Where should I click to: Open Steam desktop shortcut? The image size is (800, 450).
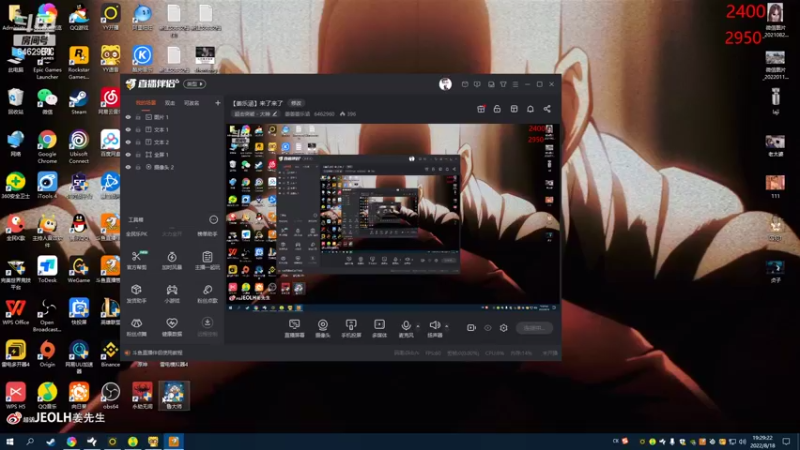click(79, 101)
